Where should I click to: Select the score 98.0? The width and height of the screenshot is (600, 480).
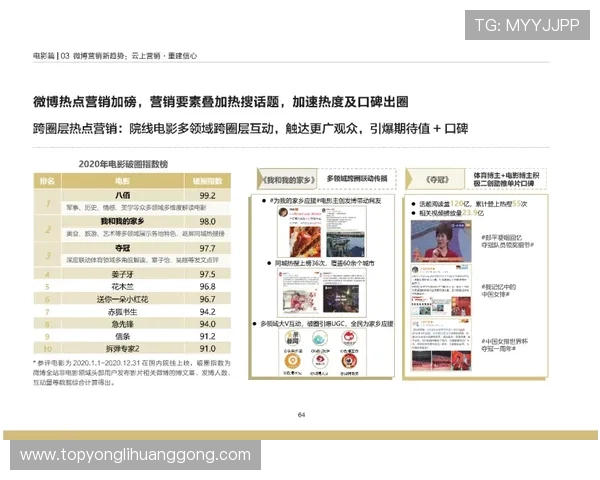click(x=207, y=222)
